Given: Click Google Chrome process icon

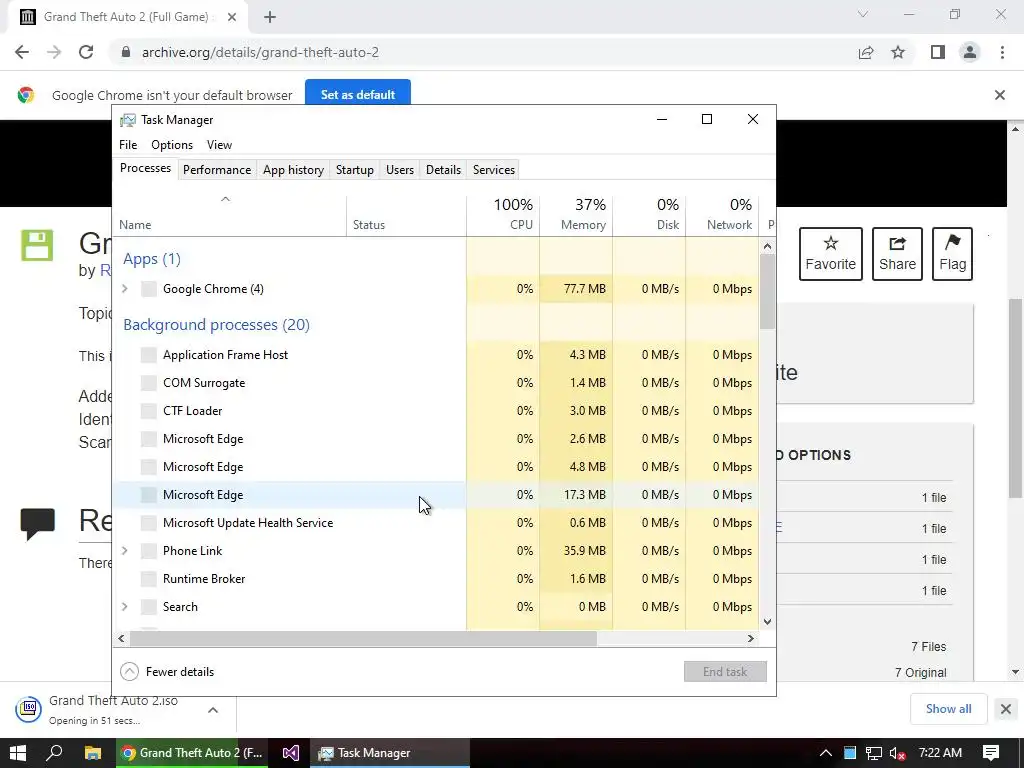Looking at the screenshot, I should point(149,289).
